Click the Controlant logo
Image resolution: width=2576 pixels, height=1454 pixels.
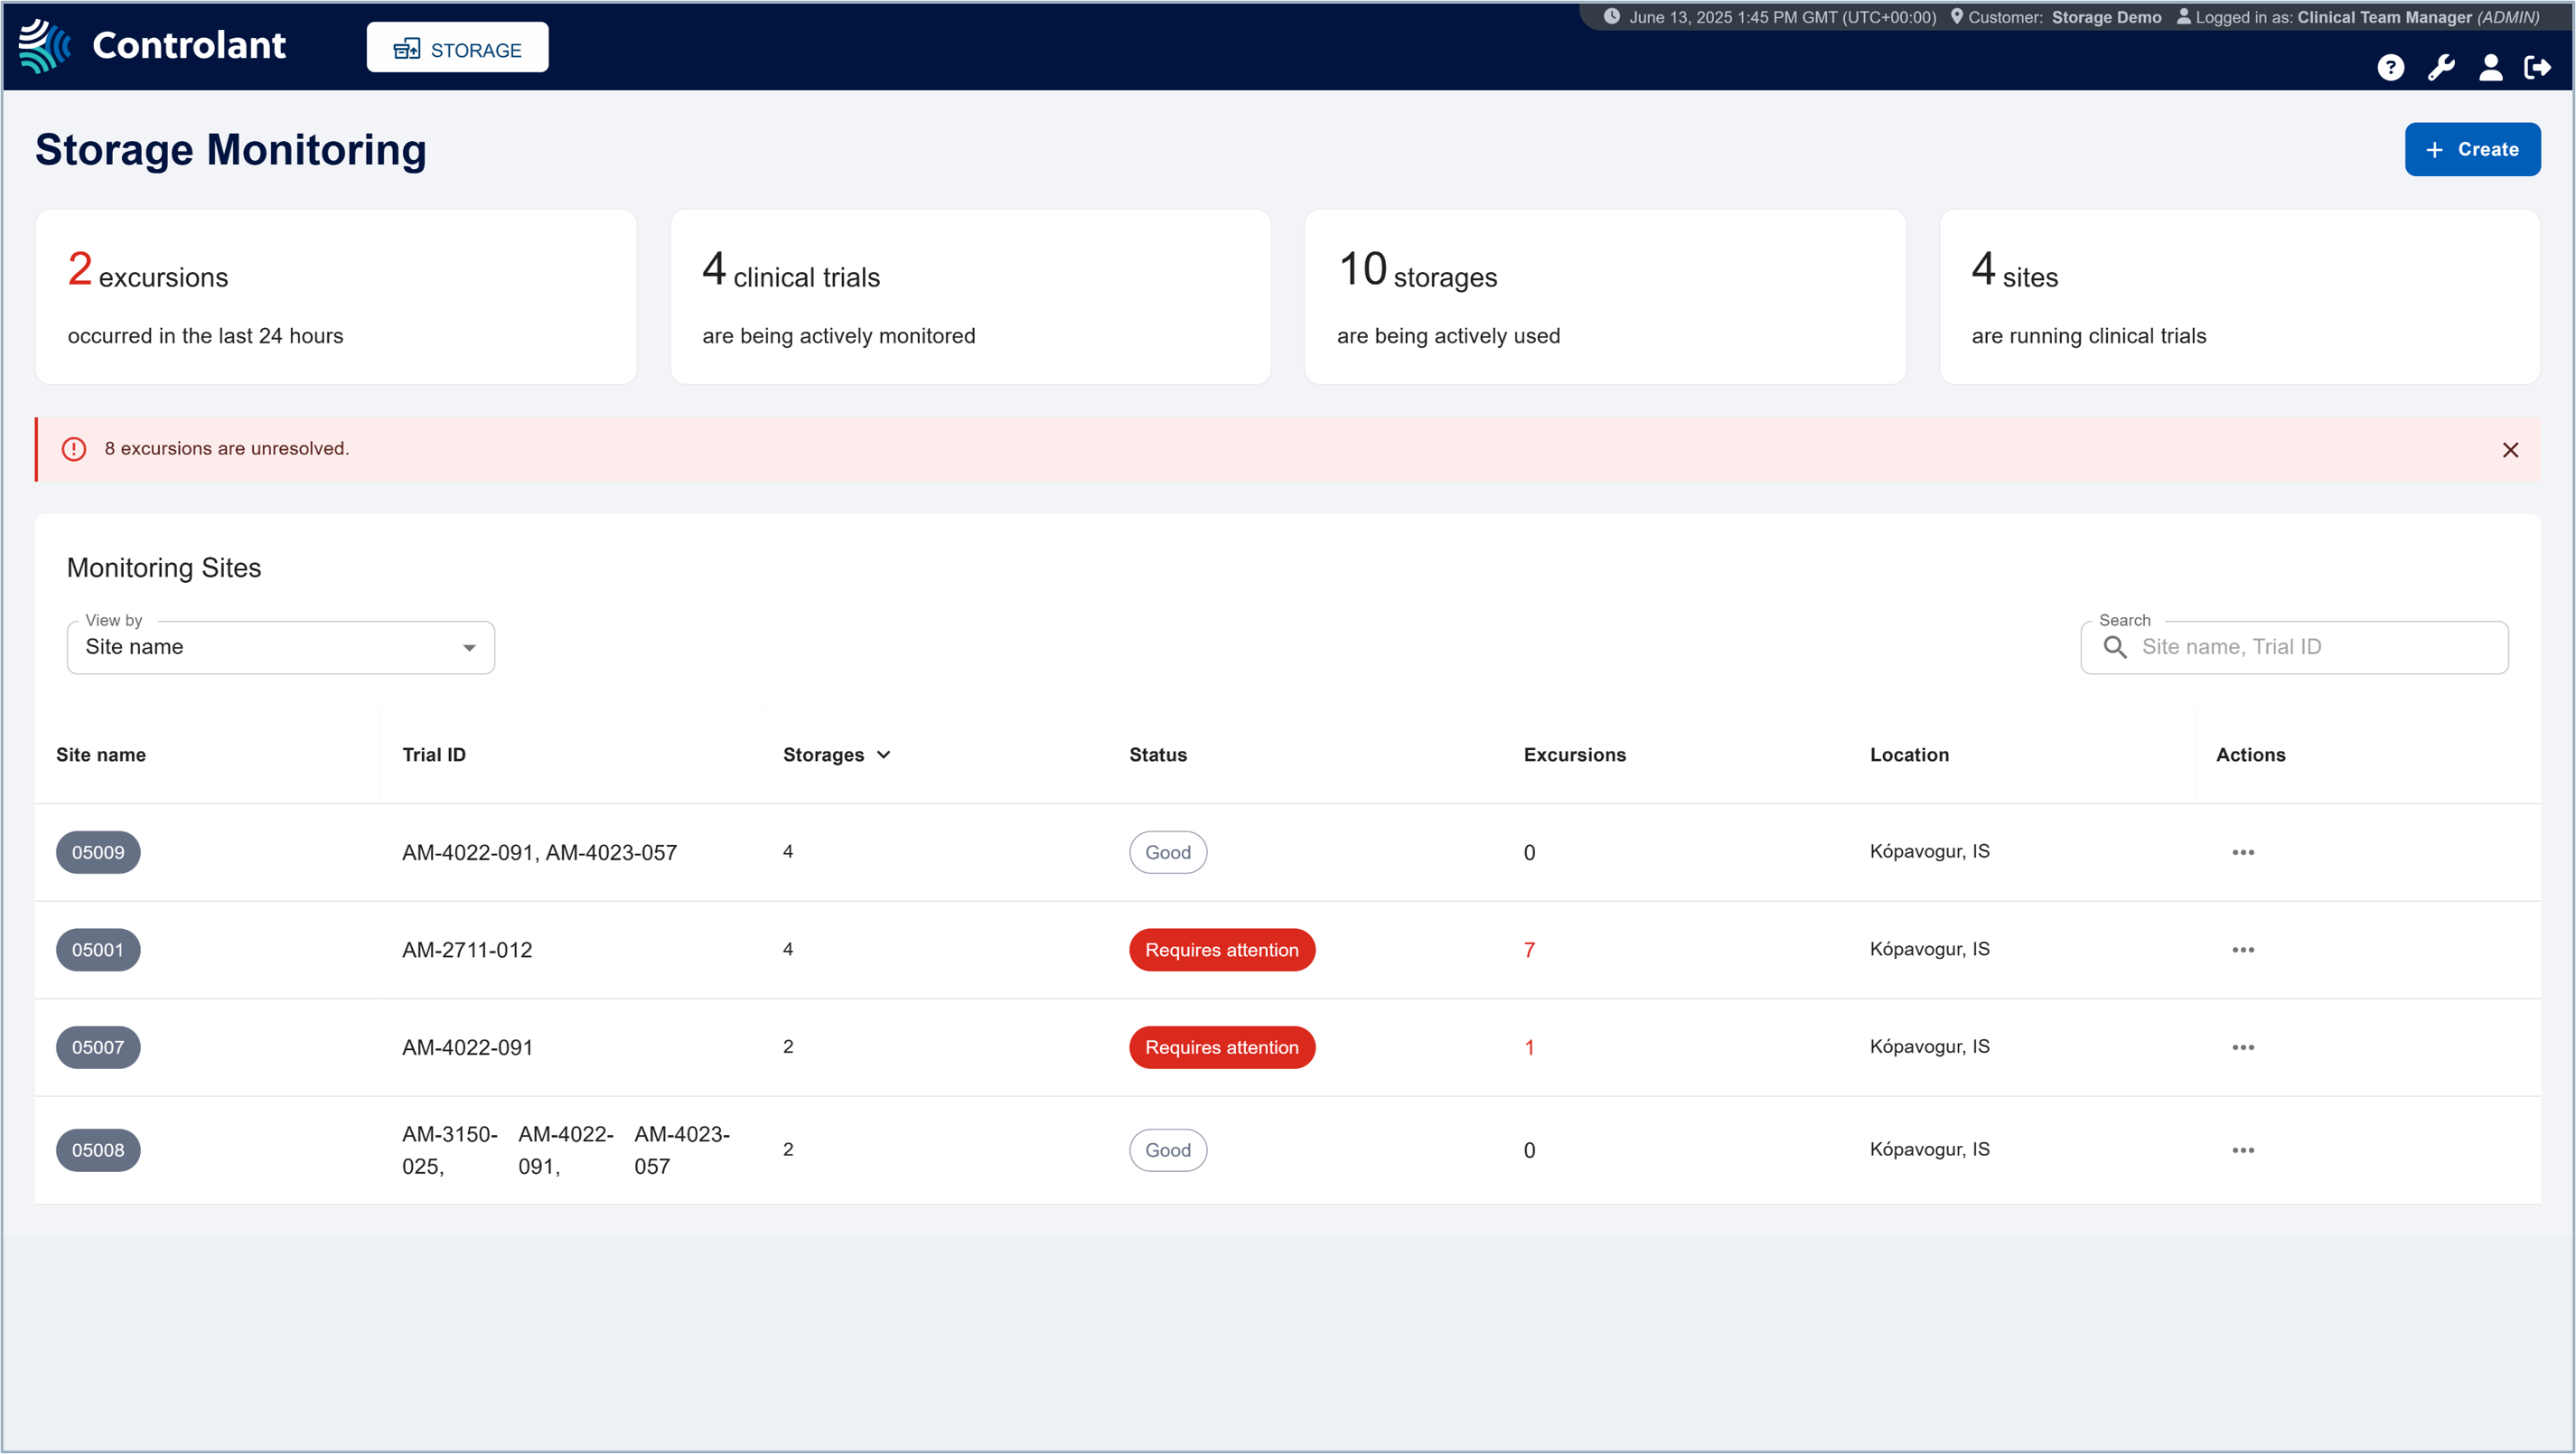pos(152,46)
